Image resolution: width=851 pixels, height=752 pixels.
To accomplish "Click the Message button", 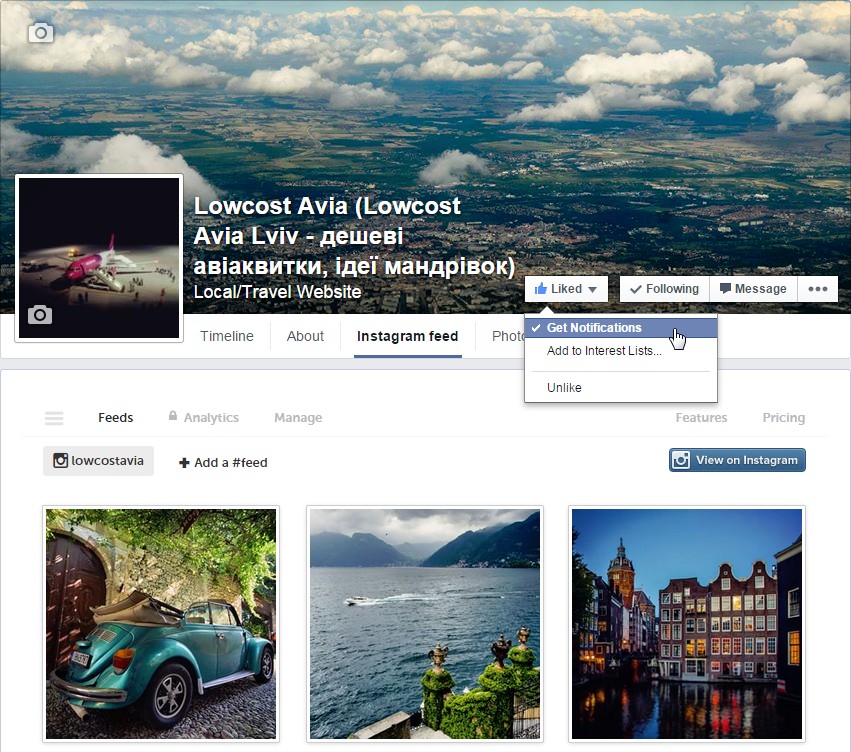I will tap(753, 289).
